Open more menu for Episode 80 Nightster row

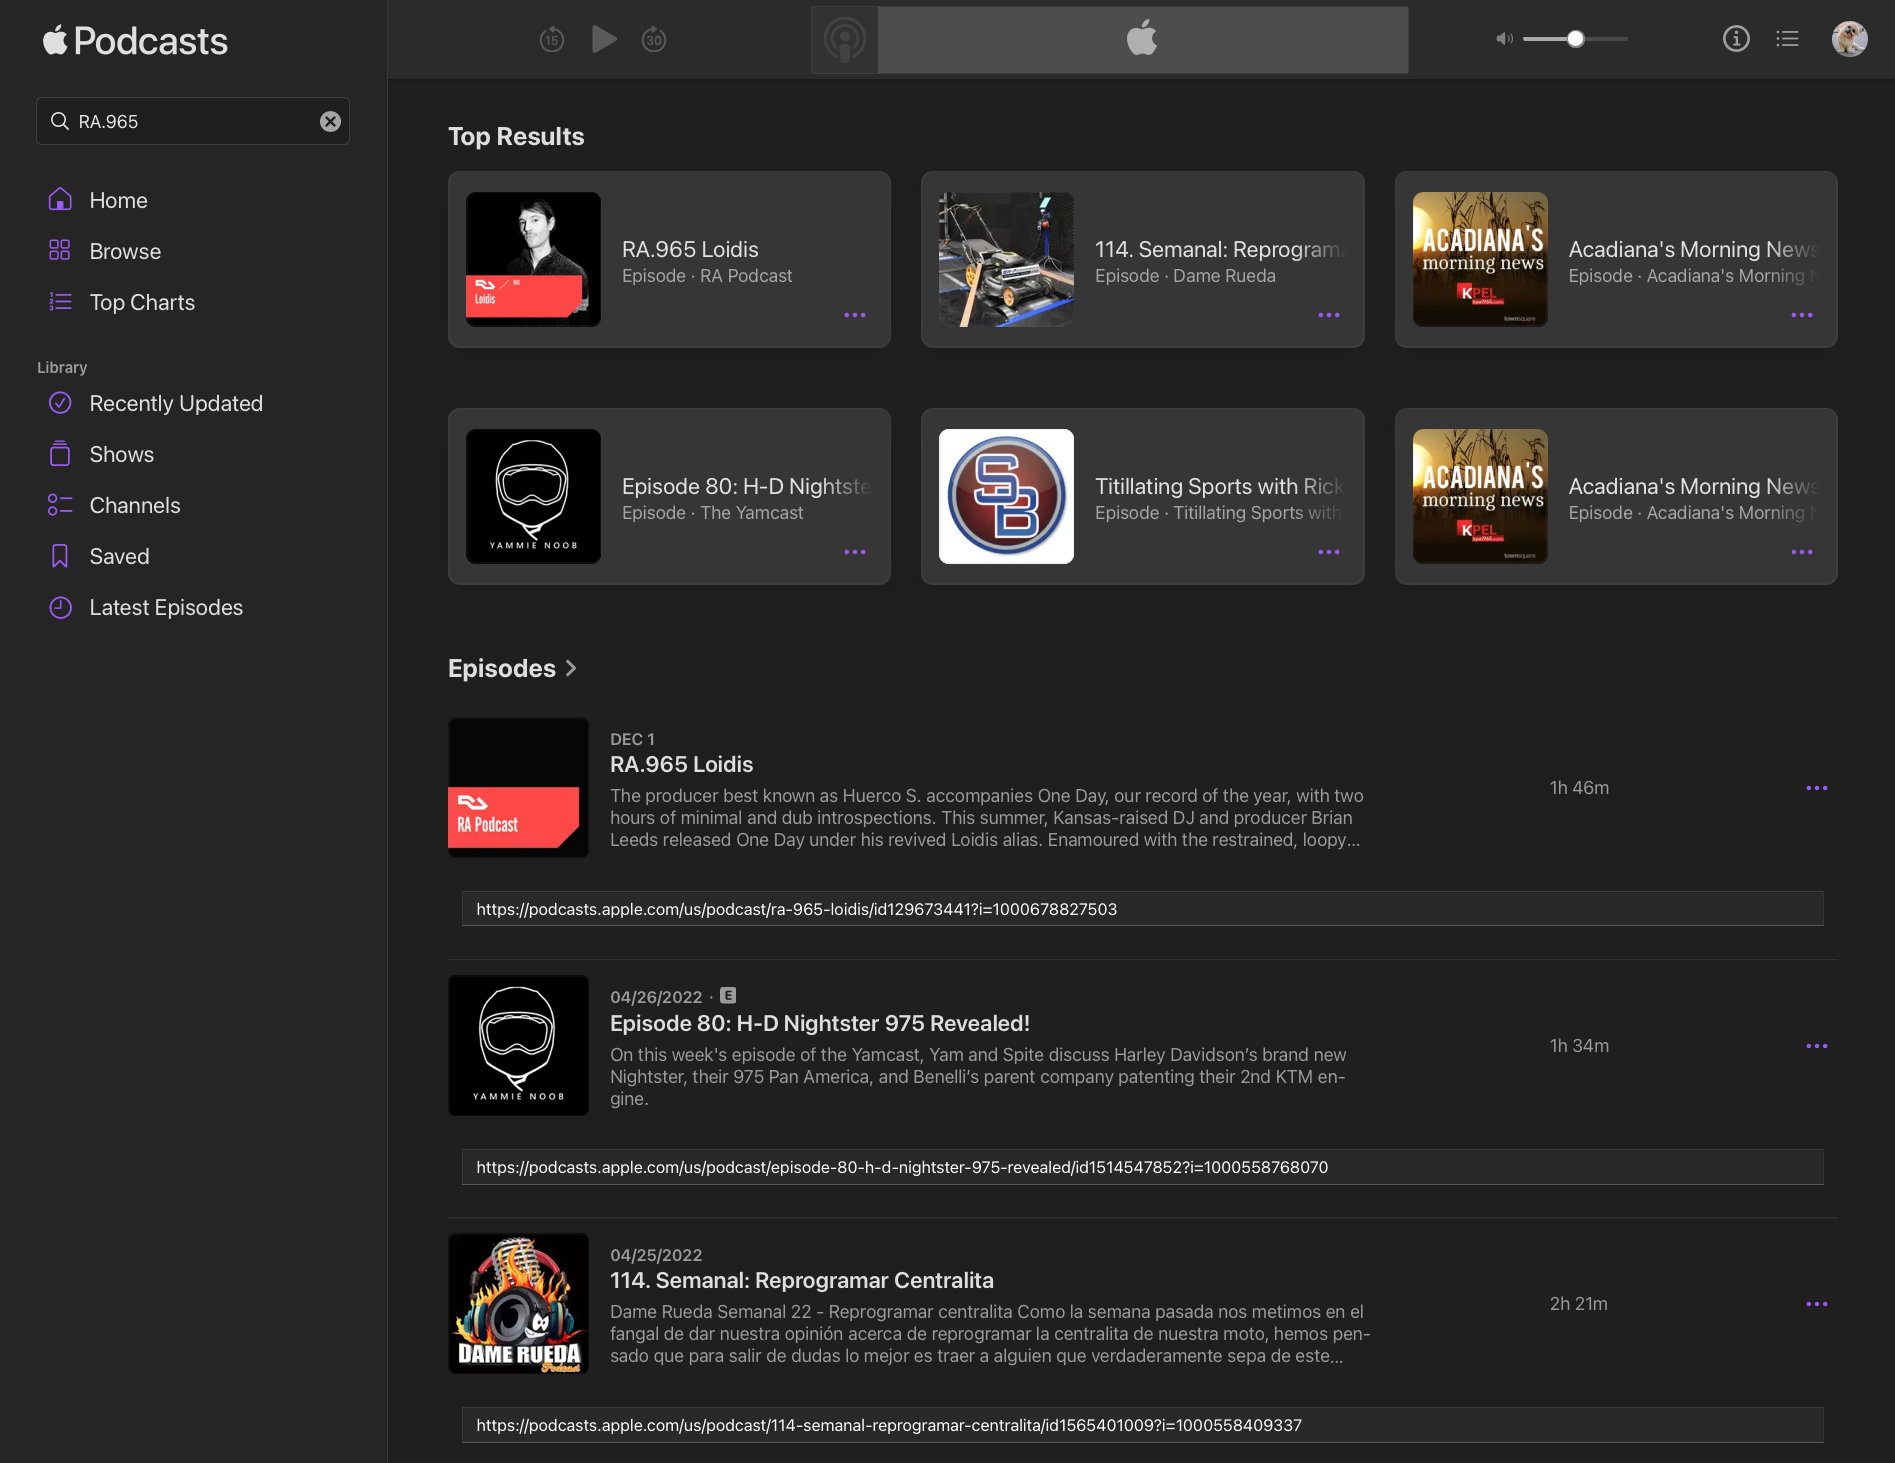coord(1817,1046)
